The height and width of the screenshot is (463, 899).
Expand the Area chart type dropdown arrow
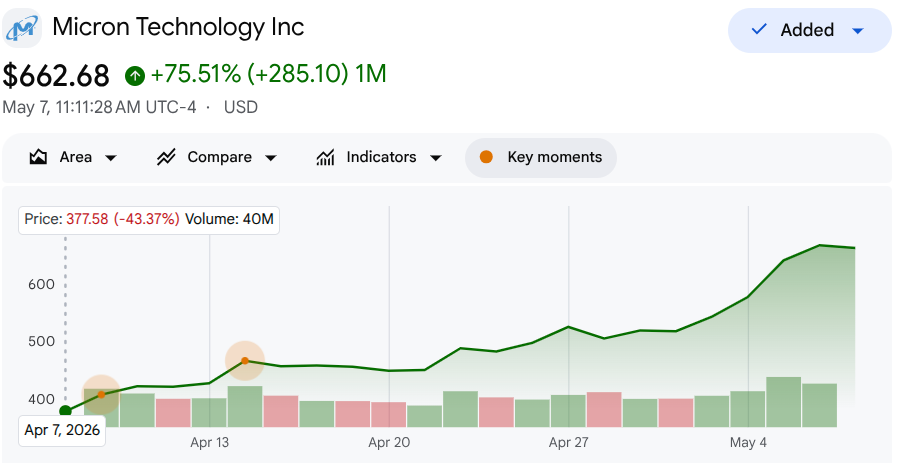point(111,158)
